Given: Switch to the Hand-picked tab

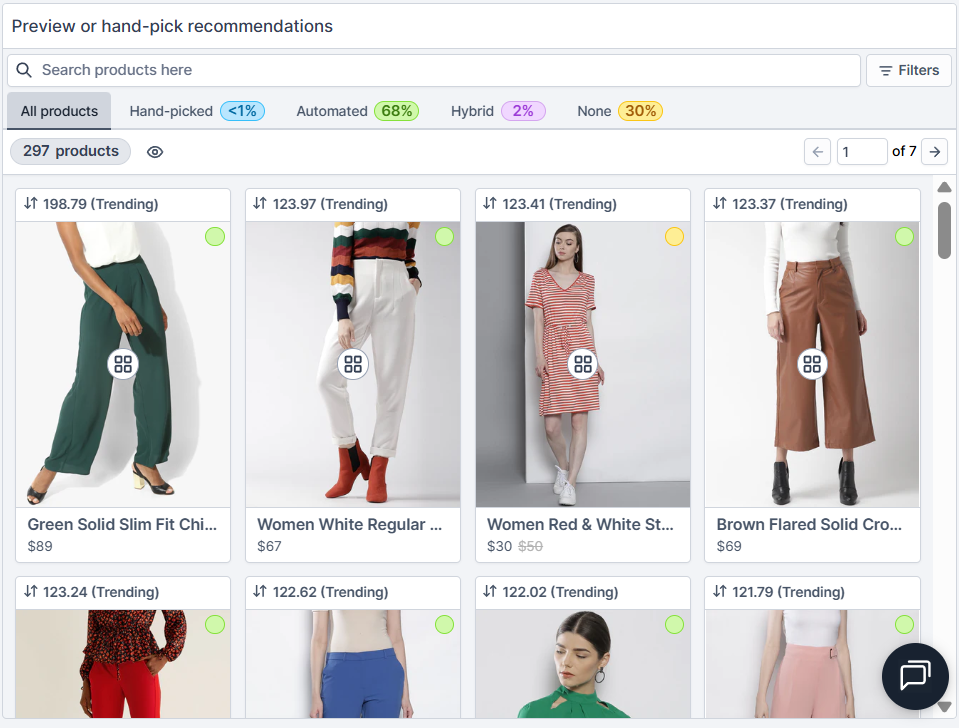Looking at the screenshot, I should [x=197, y=111].
